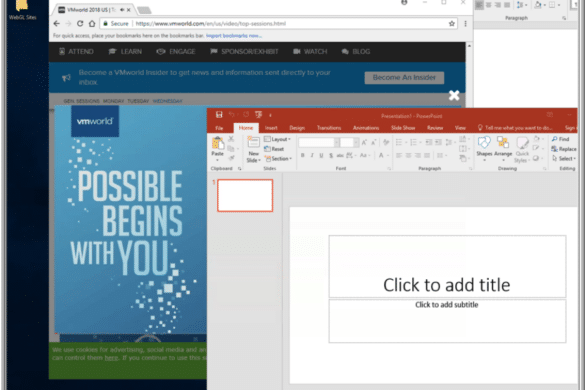This screenshot has height=390, width=585.
Task: Toggle Bold in PowerPoint's Font group
Action: coord(303,155)
